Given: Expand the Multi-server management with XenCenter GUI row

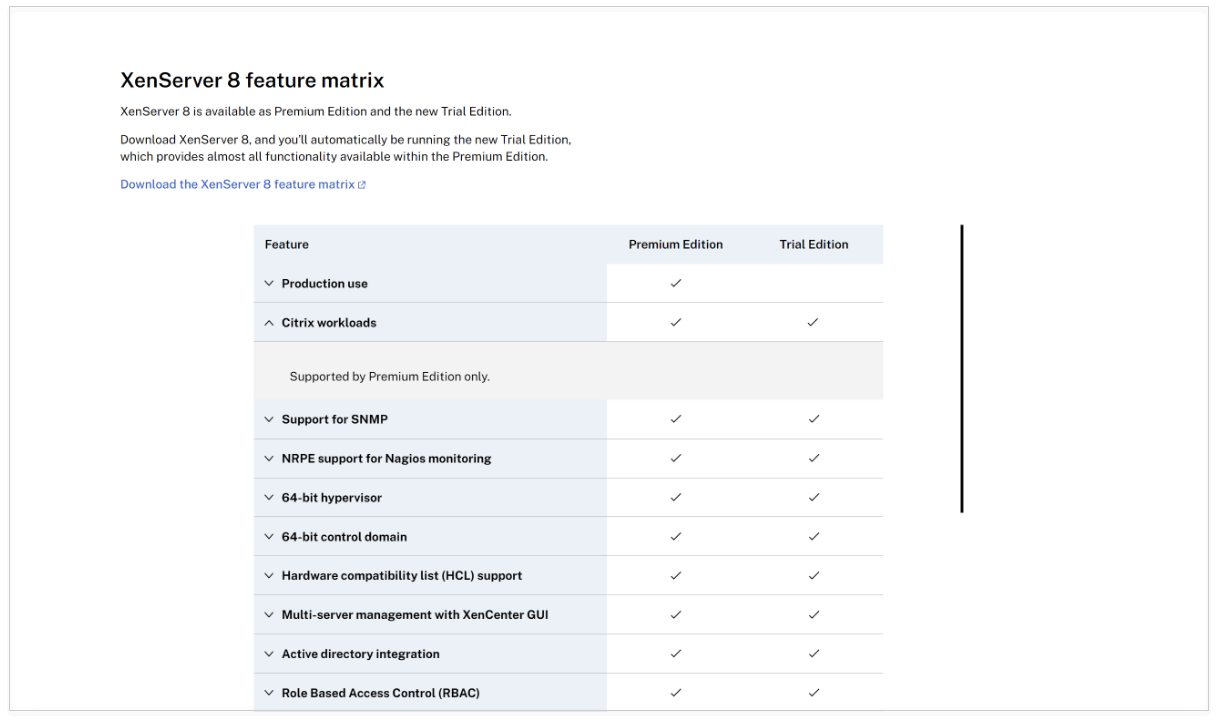Looking at the screenshot, I should [268, 614].
